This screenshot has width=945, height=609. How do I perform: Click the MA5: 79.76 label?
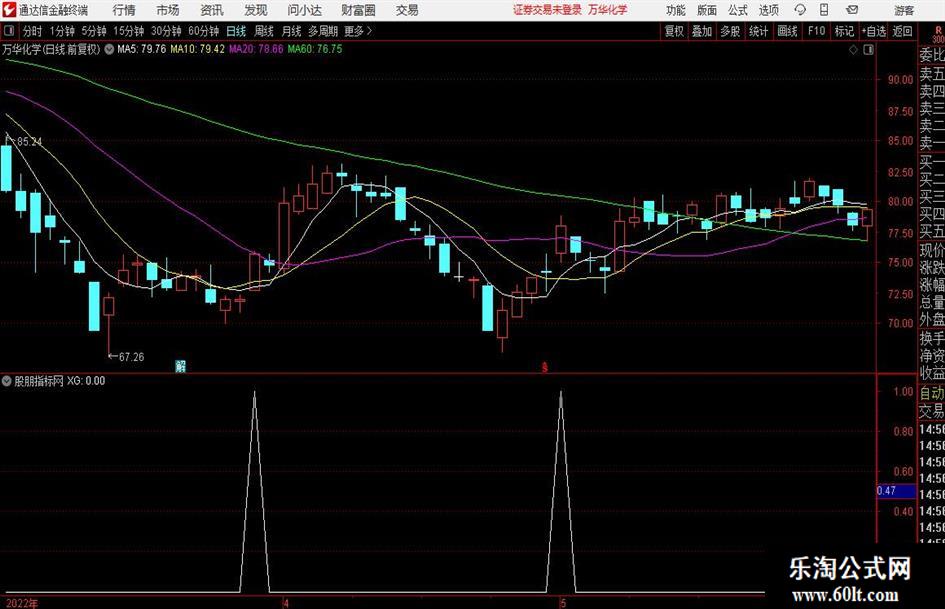[x=142, y=49]
